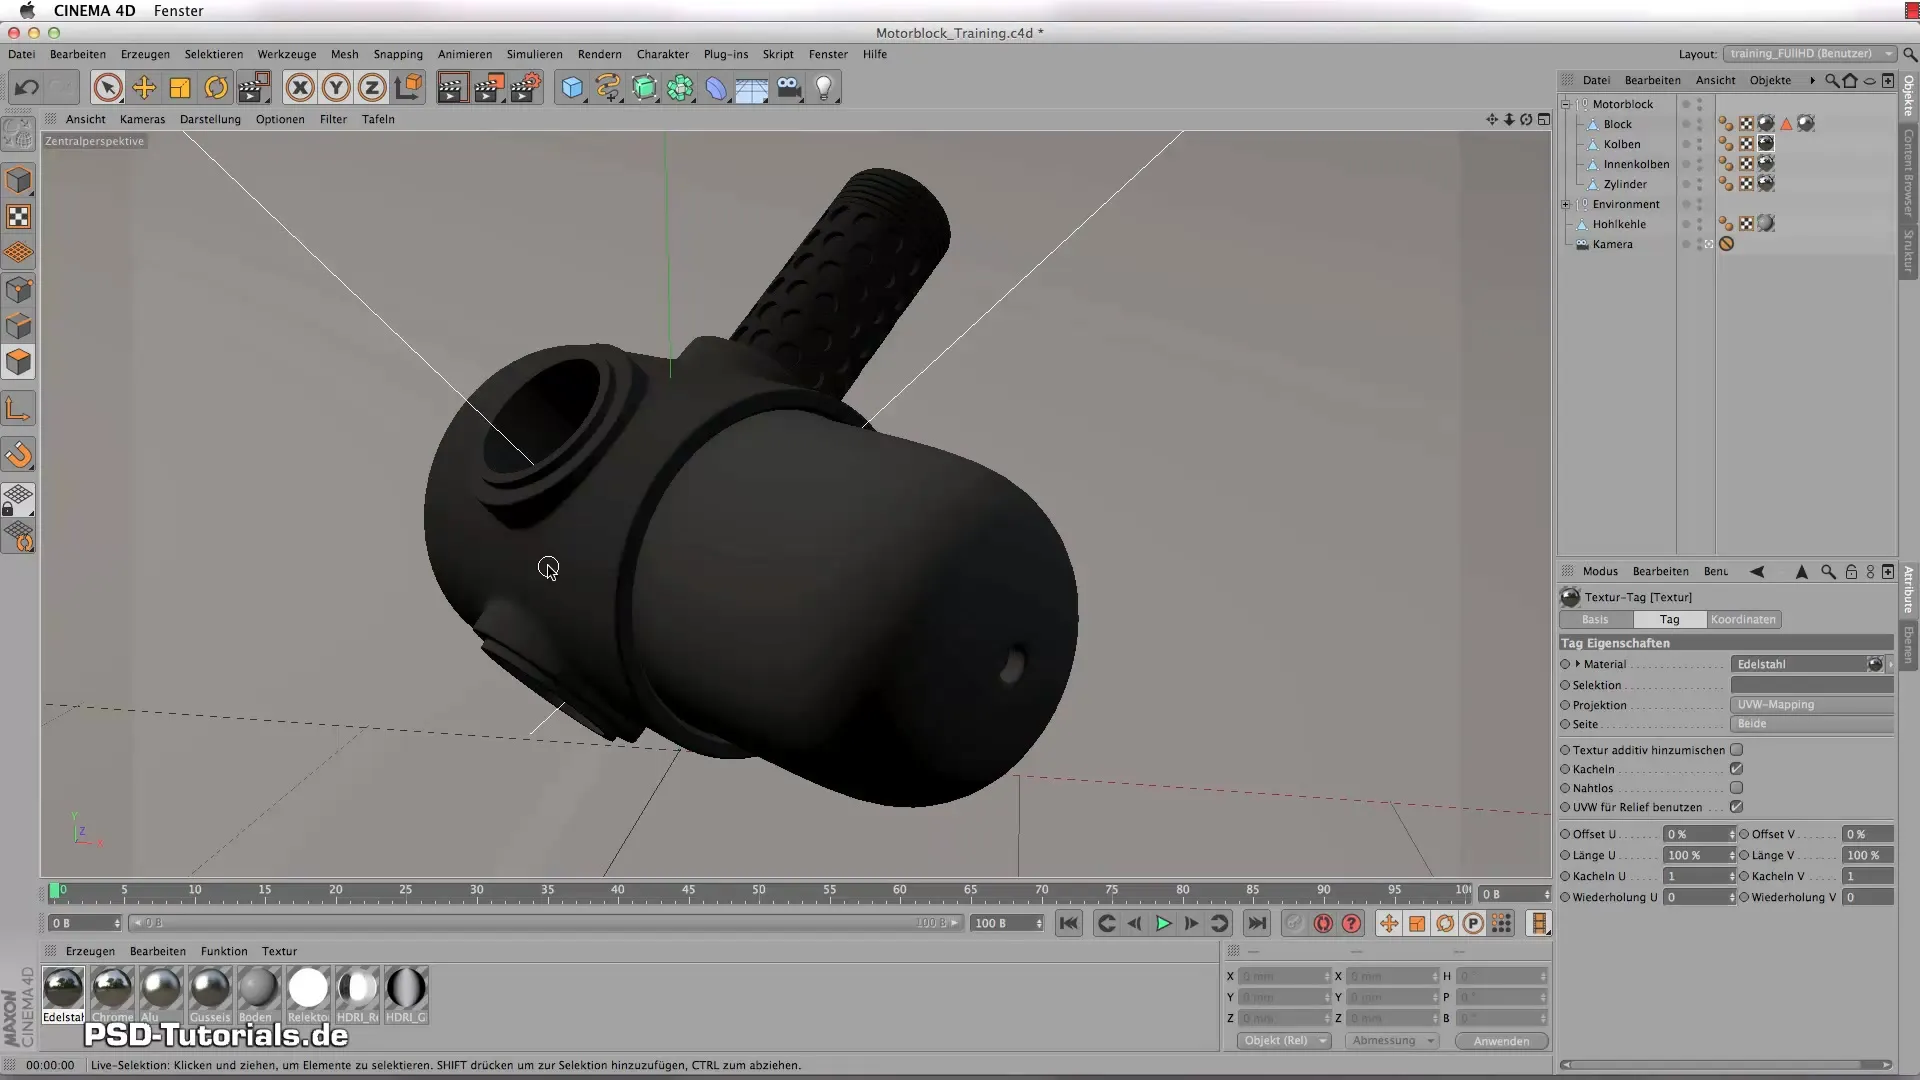Open the render settings clapperboard with gear icon
This screenshot has width=1920, height=1080.
(x=525, y=88)
